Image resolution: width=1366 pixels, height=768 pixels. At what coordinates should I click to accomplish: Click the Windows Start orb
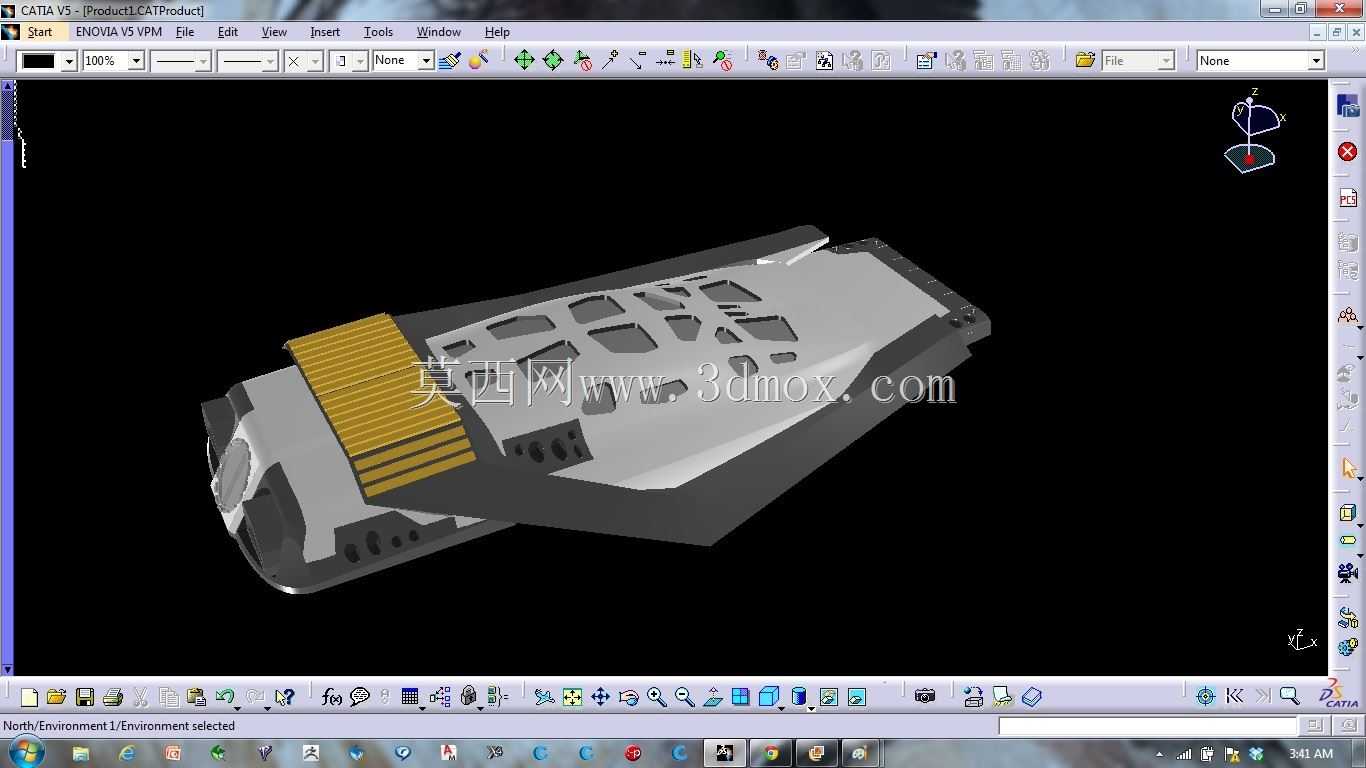25,753
